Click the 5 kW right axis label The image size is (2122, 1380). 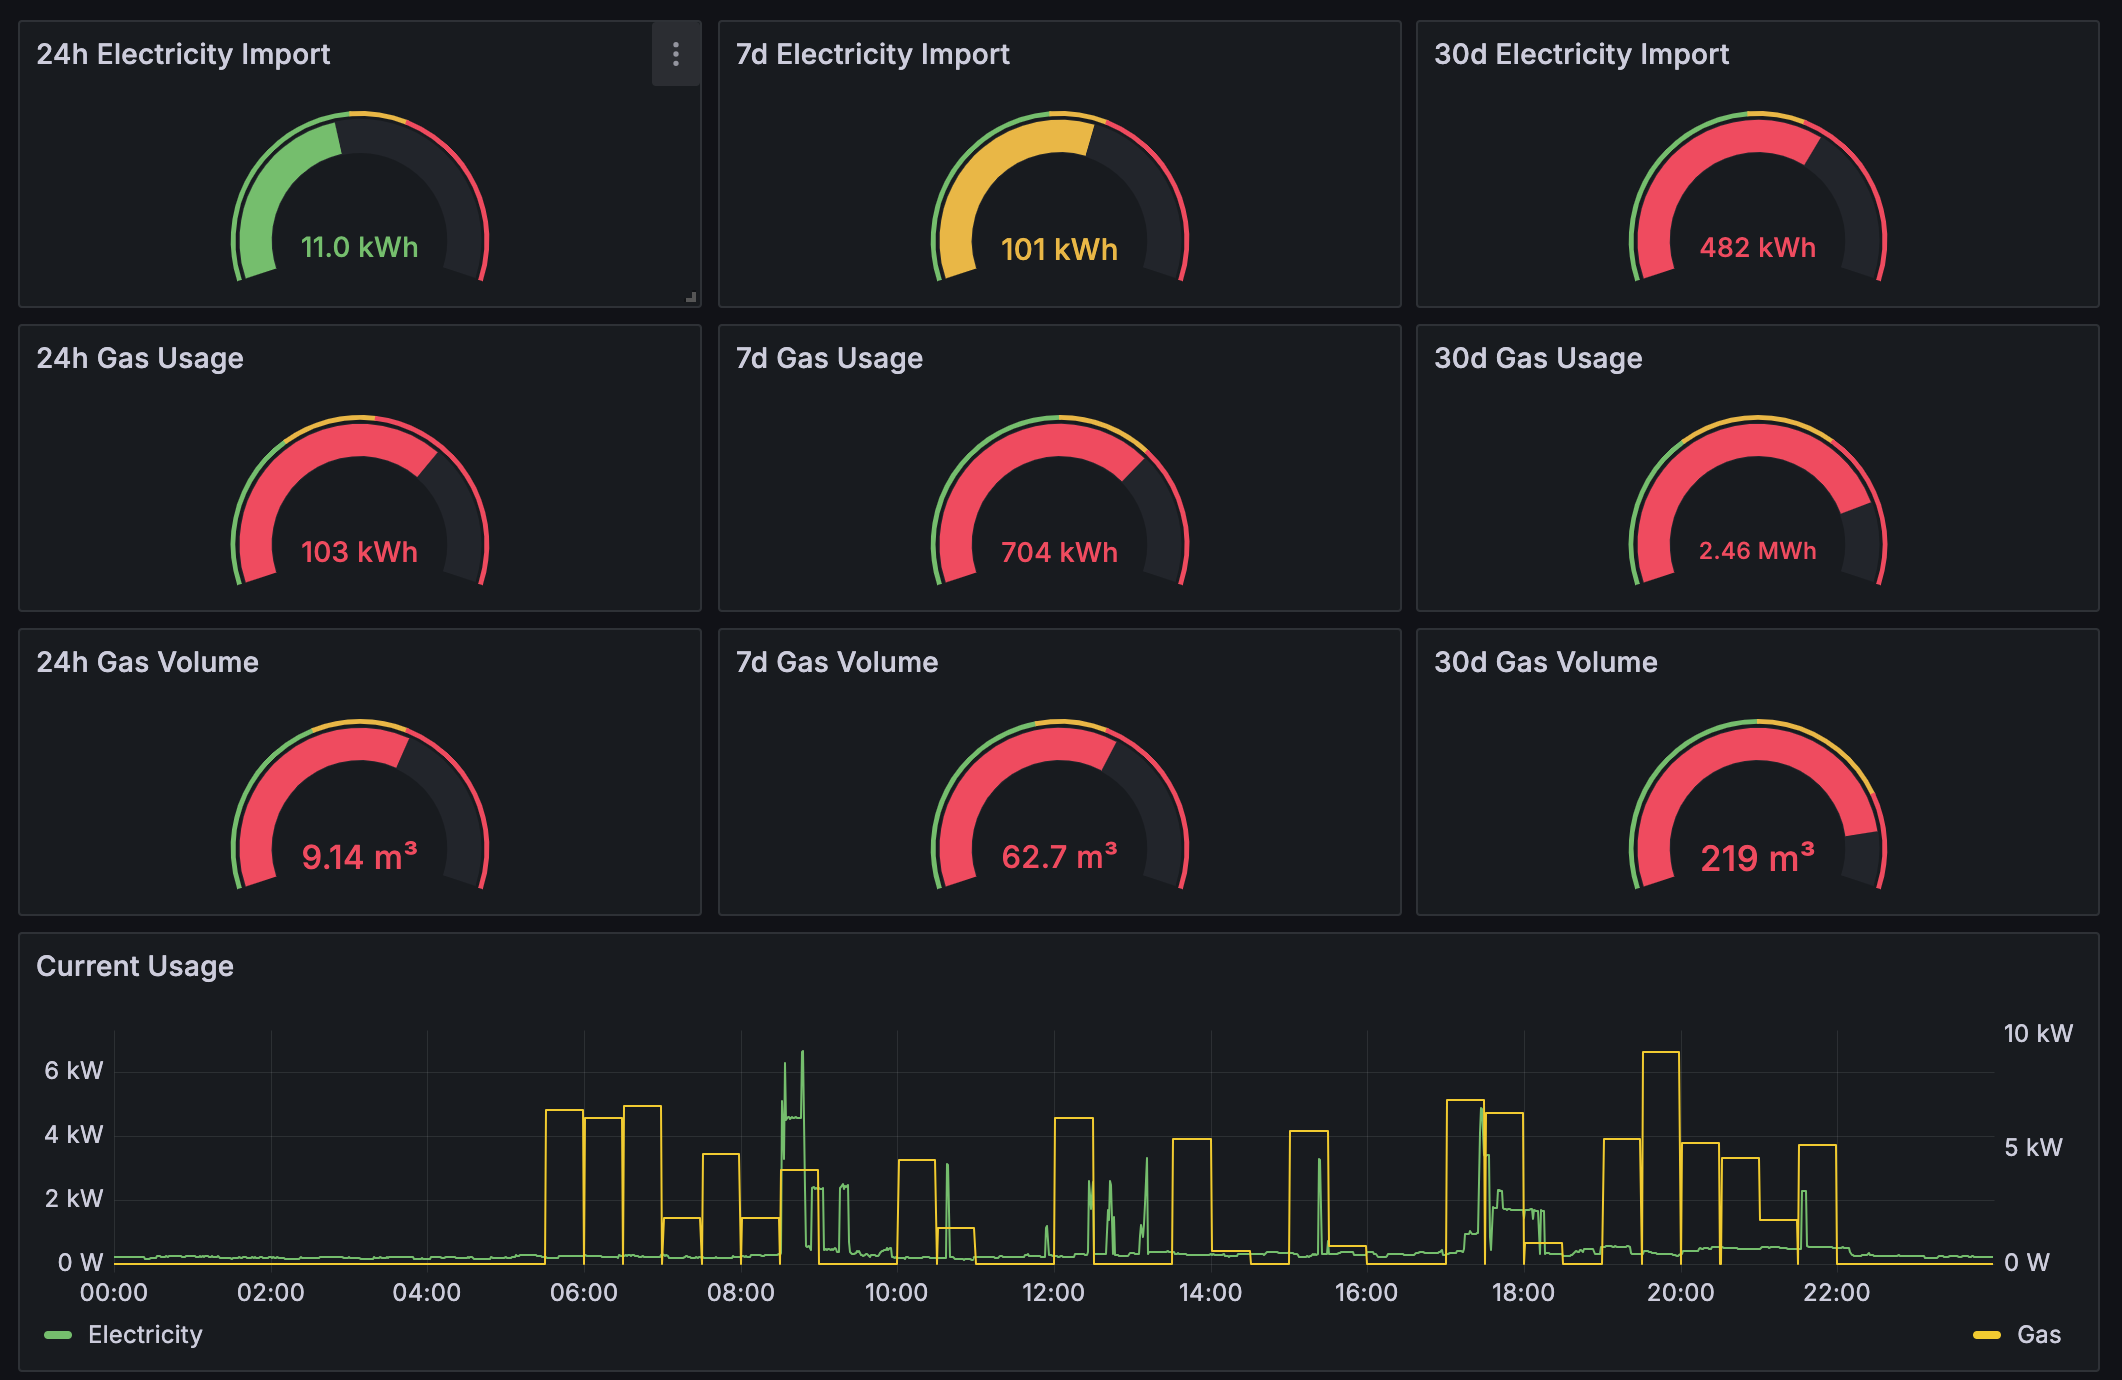click(2033, 1147)
